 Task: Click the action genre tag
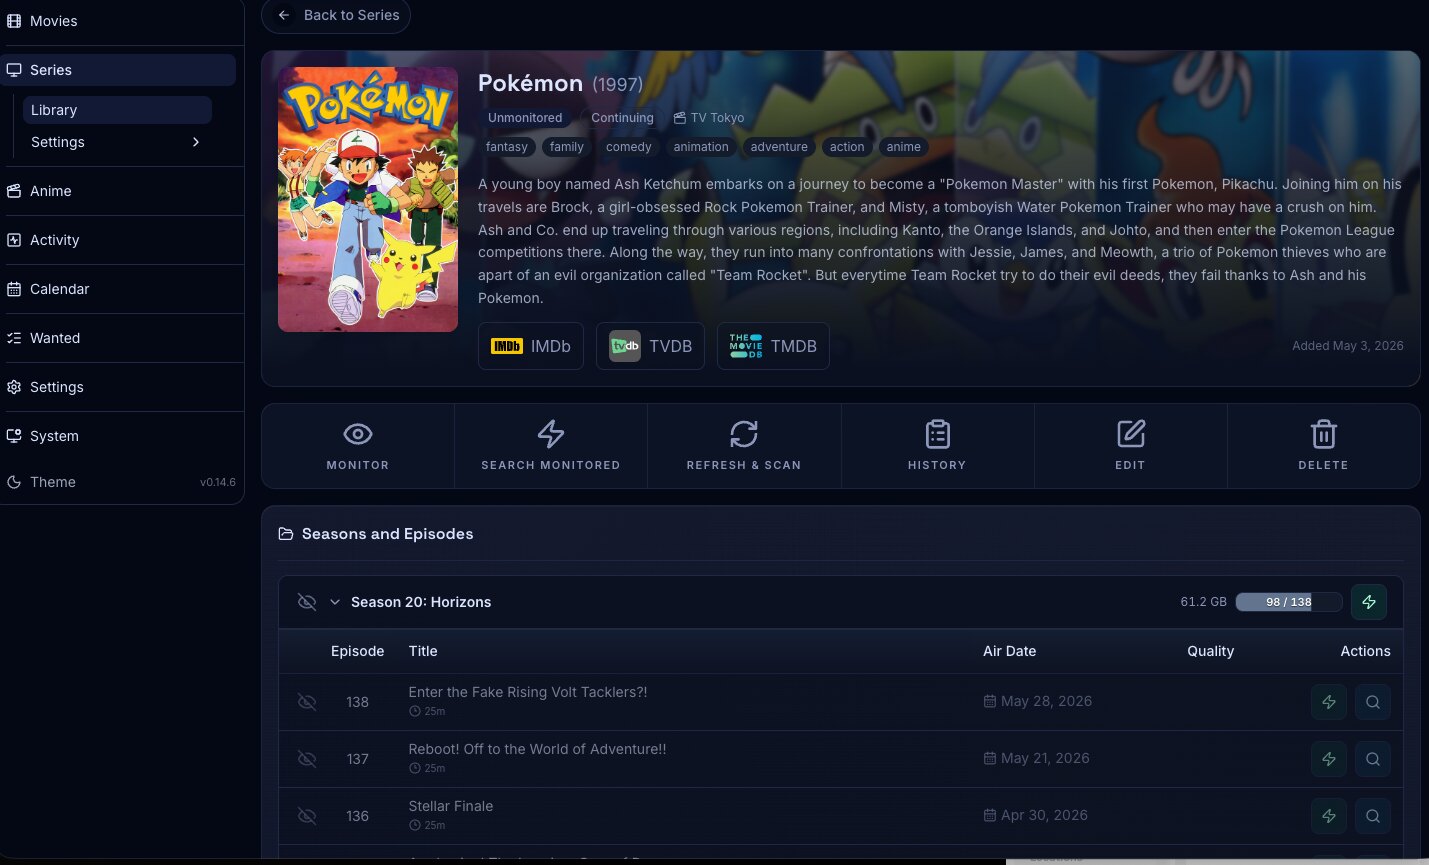847,147
